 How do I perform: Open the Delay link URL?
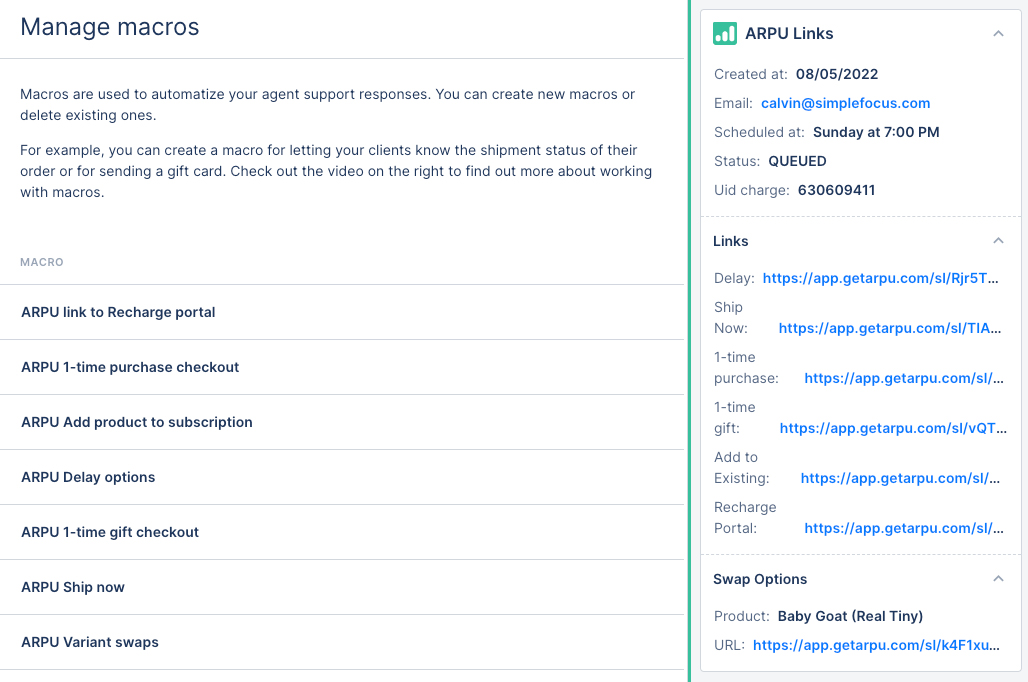coord(880,279)
